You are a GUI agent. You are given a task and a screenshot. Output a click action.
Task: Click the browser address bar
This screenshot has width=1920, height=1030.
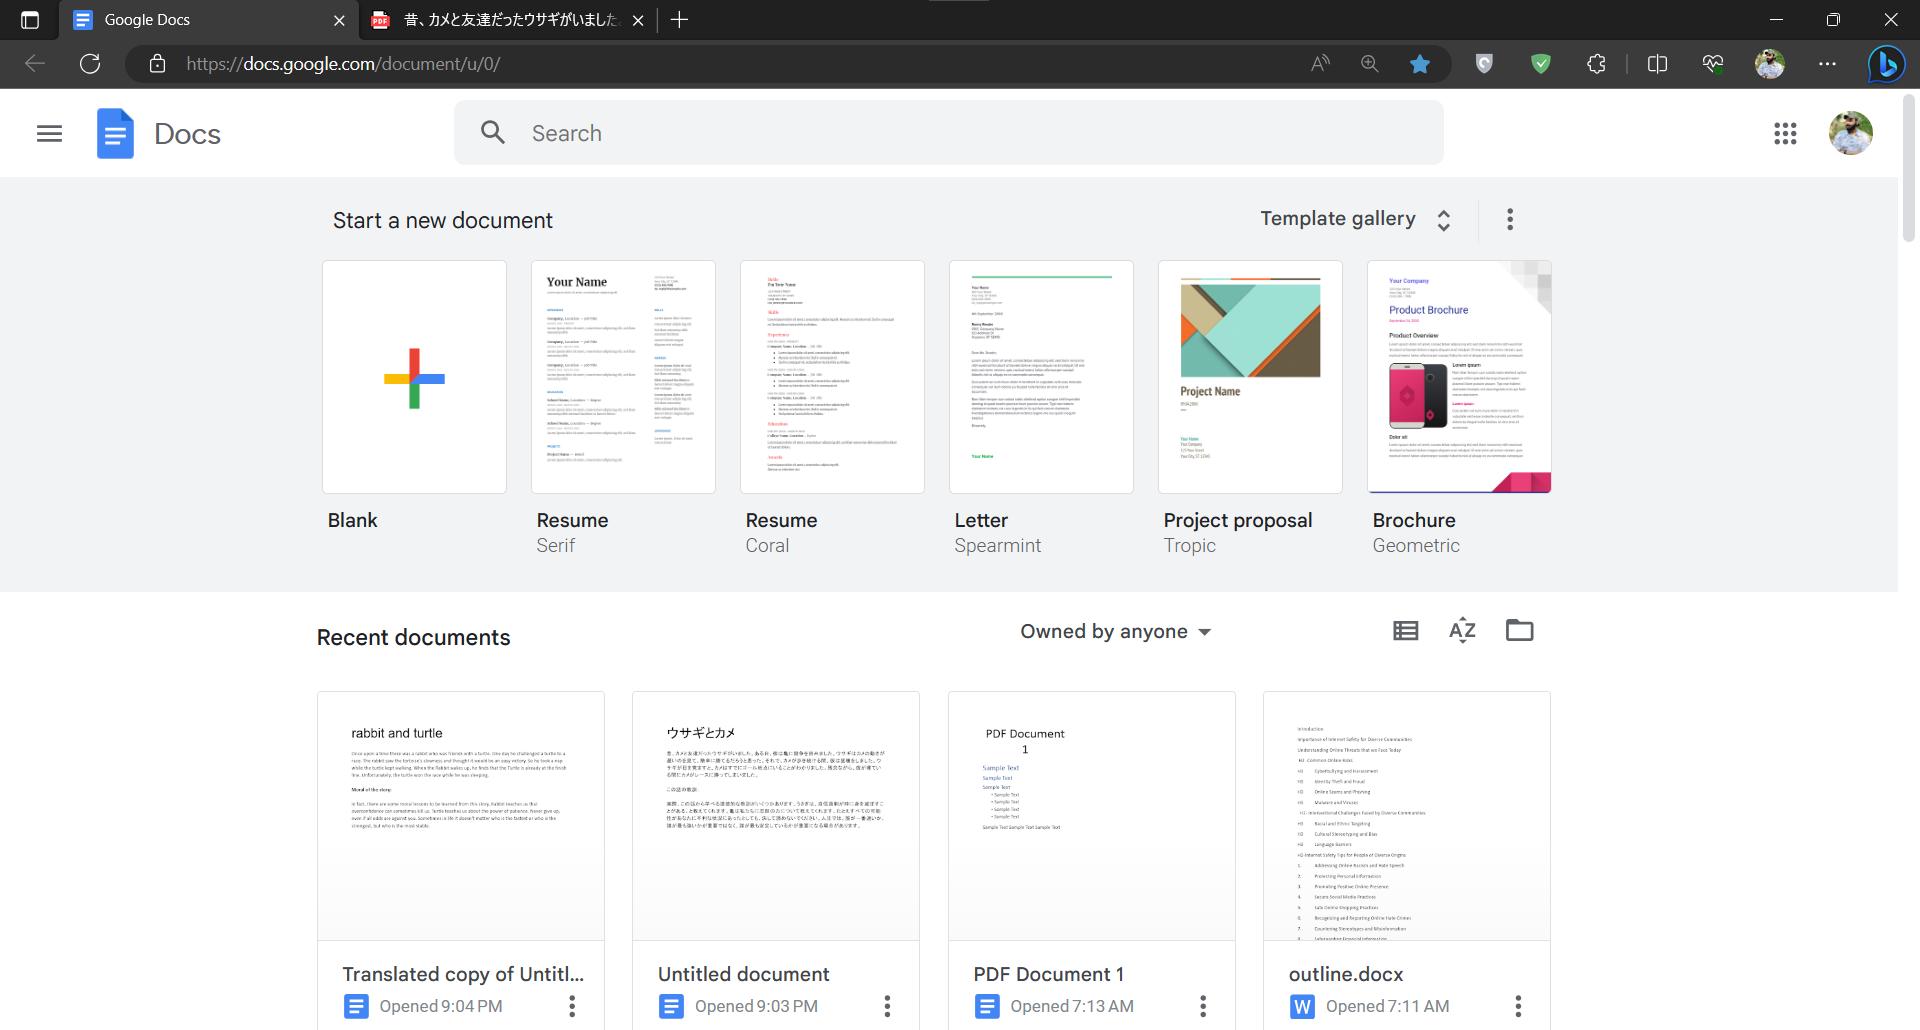coord(600,63)
